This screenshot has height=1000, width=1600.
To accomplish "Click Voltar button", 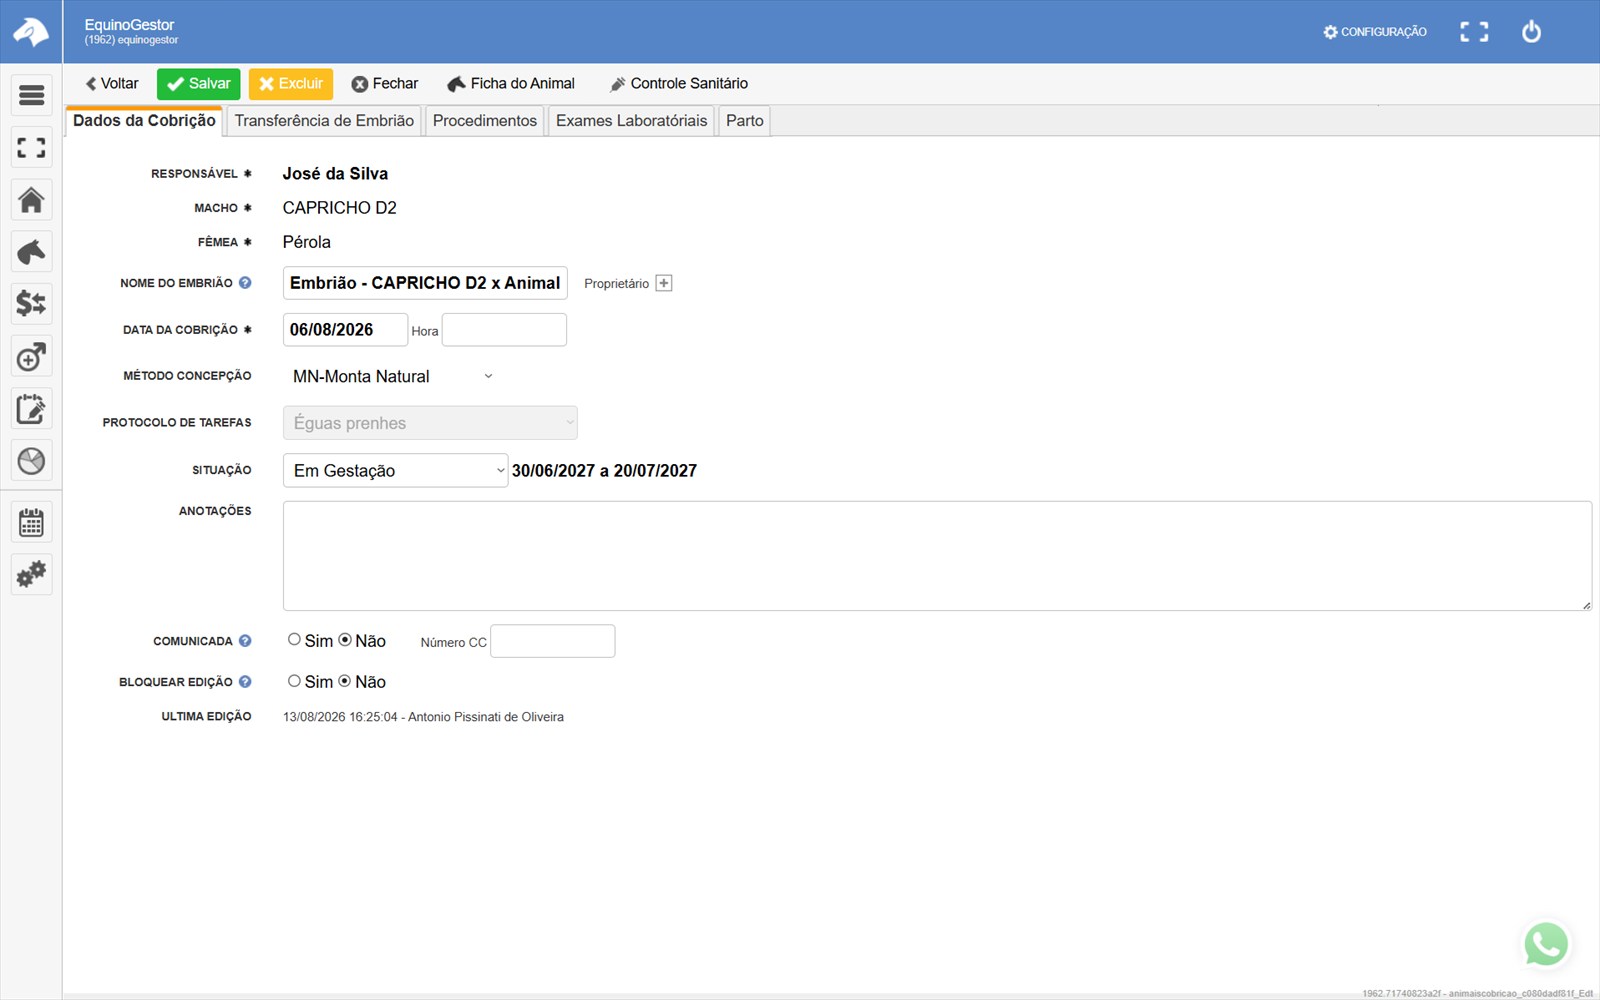I will (112, 84).
